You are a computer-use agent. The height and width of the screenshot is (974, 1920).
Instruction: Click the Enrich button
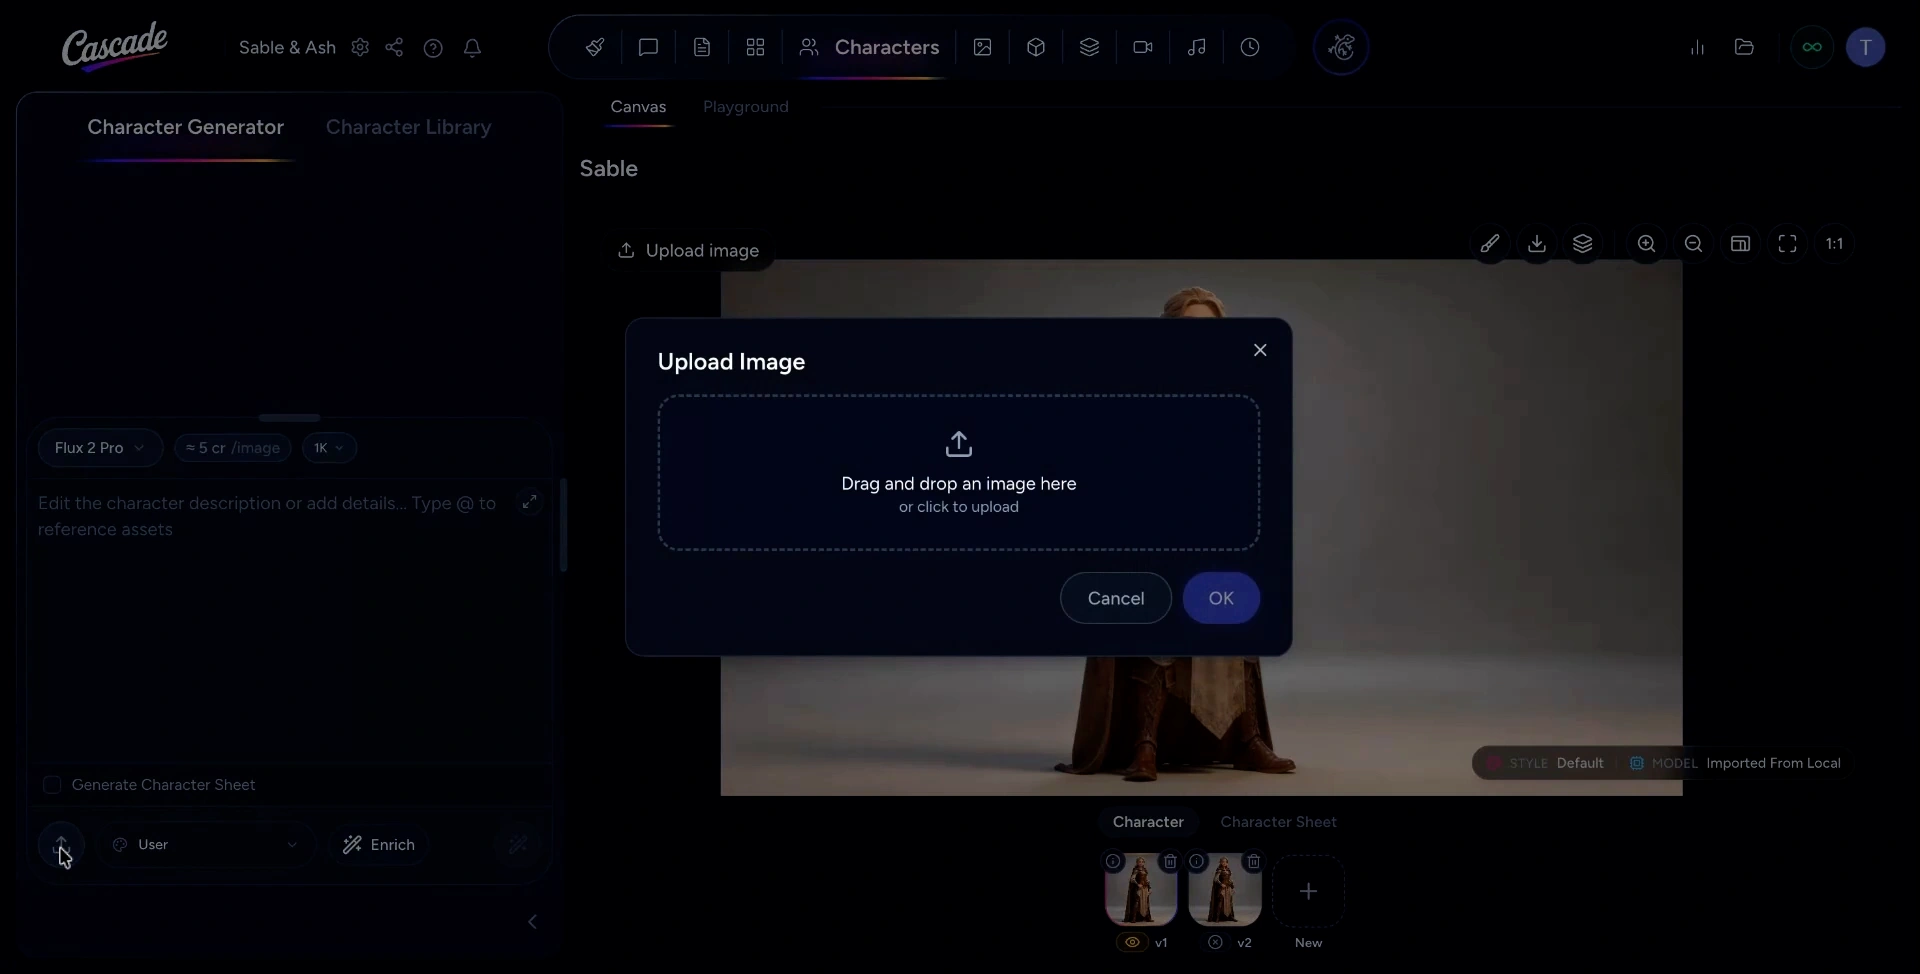point(379,845)
